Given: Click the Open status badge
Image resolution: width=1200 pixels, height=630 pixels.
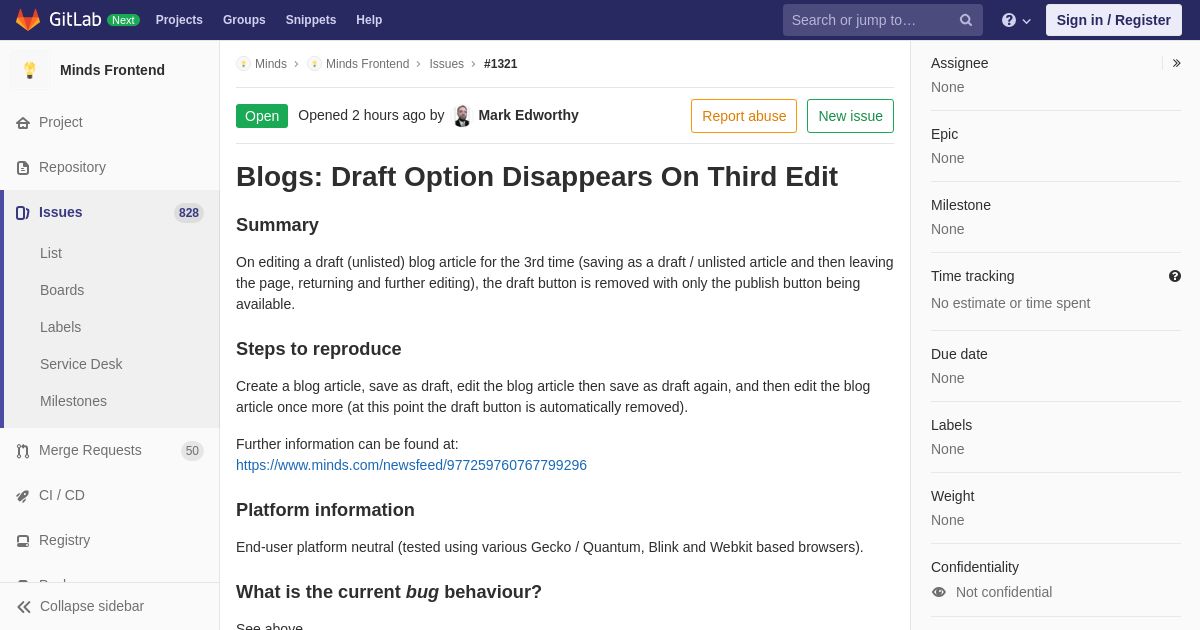Looking at the screenshot, I should 262,116.
